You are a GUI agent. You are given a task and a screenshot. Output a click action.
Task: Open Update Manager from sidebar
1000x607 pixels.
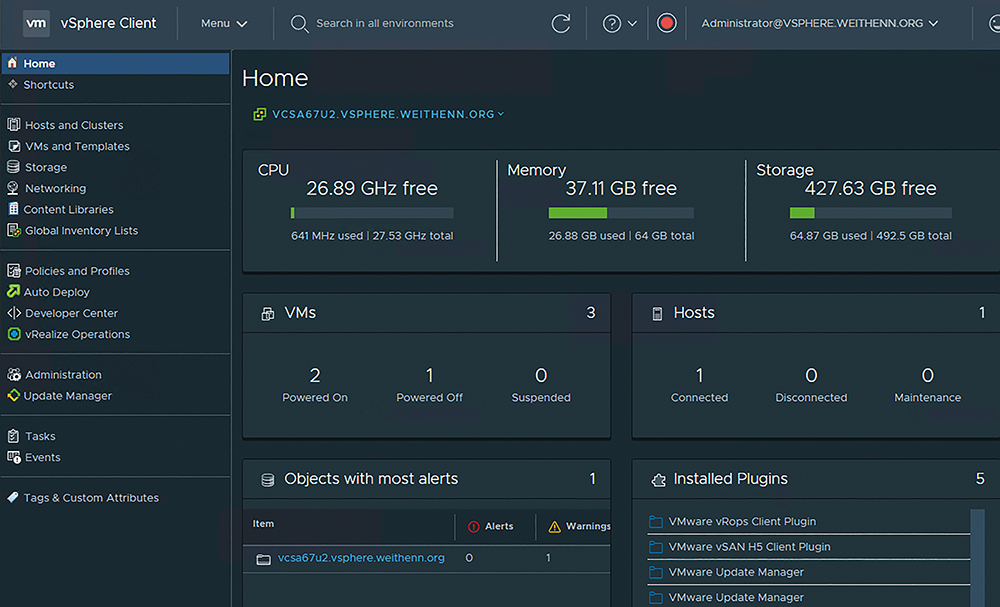(68, 395)
